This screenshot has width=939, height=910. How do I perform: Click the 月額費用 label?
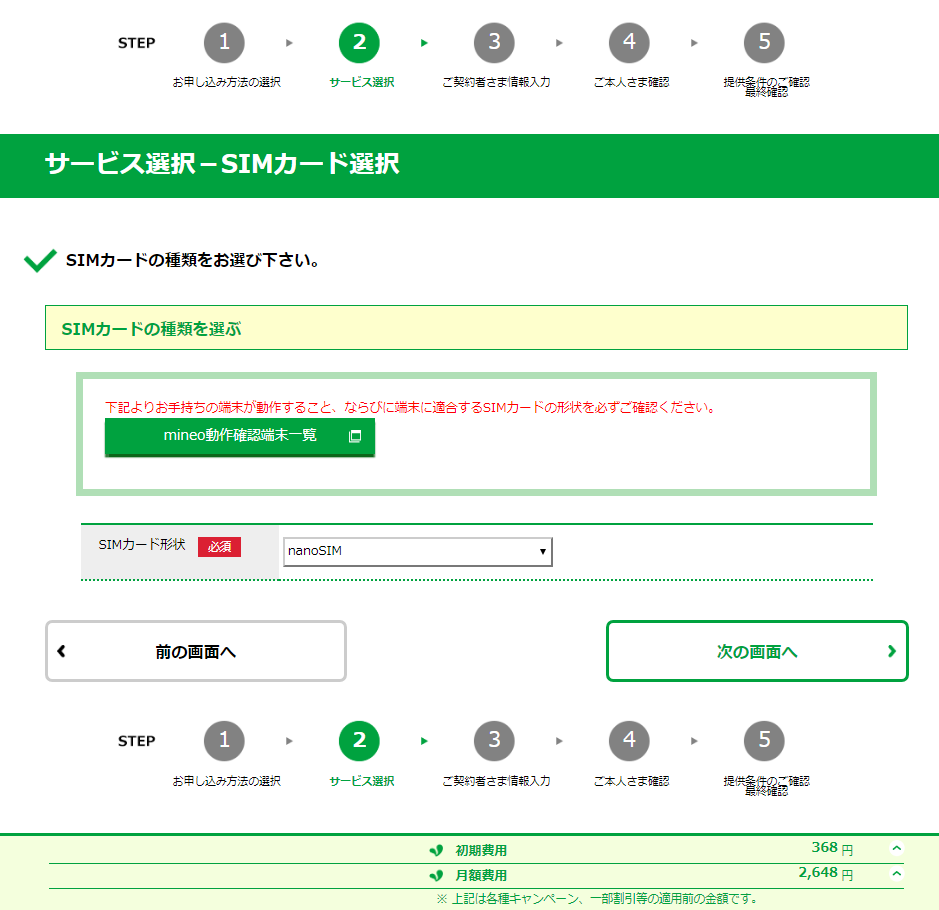point(481,875)
